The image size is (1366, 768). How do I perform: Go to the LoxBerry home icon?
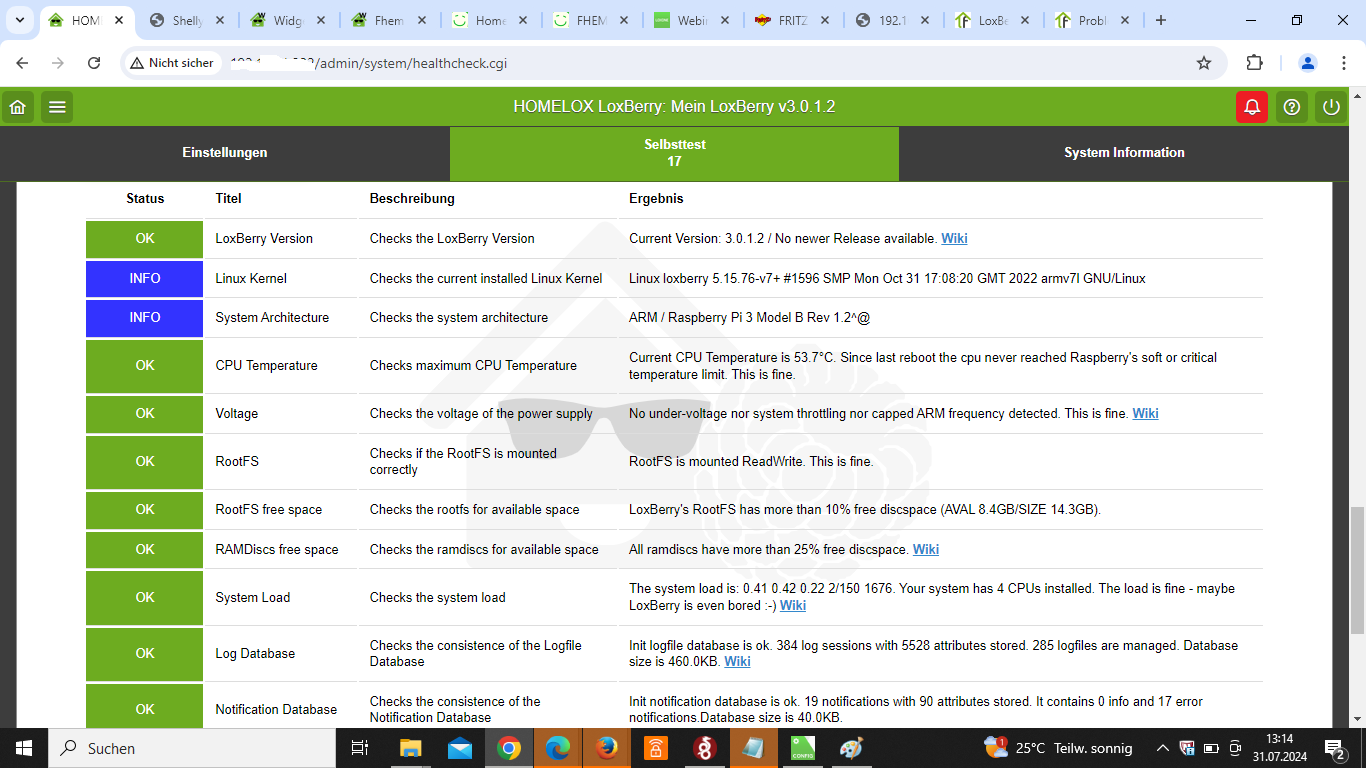17,107
